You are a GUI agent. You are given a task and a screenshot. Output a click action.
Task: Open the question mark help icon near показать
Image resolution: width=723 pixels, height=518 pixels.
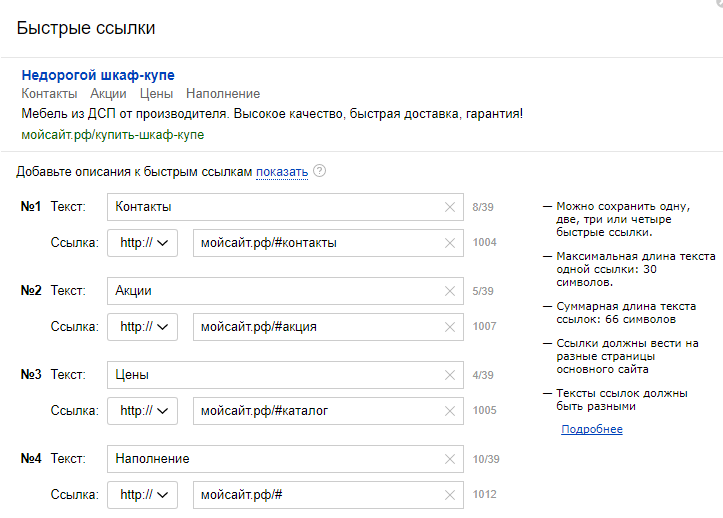[319, 171]
